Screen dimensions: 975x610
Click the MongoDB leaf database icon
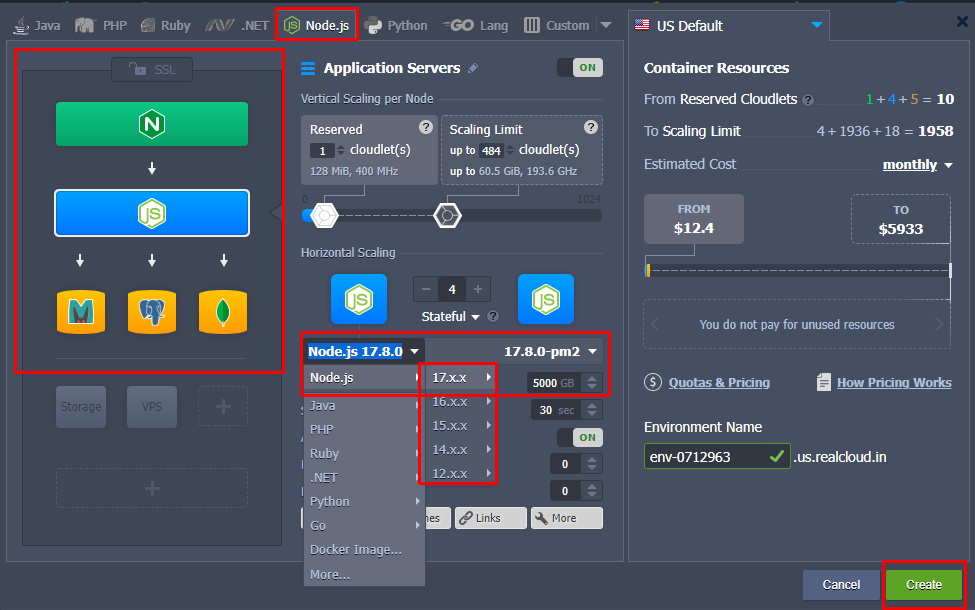[x=222, y=312]
